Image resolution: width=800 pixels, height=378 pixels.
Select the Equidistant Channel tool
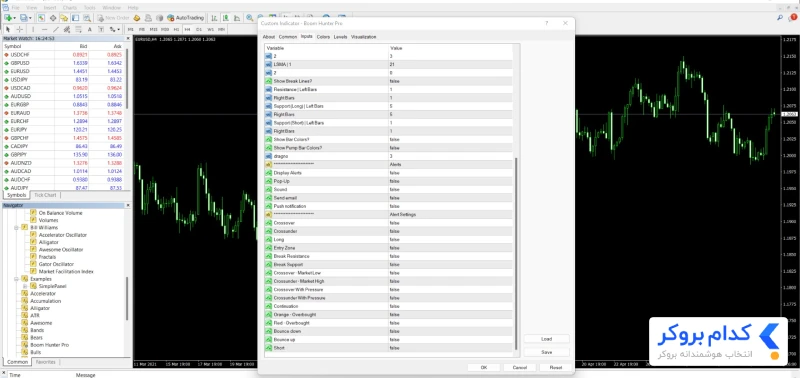(x=67, y=29)
